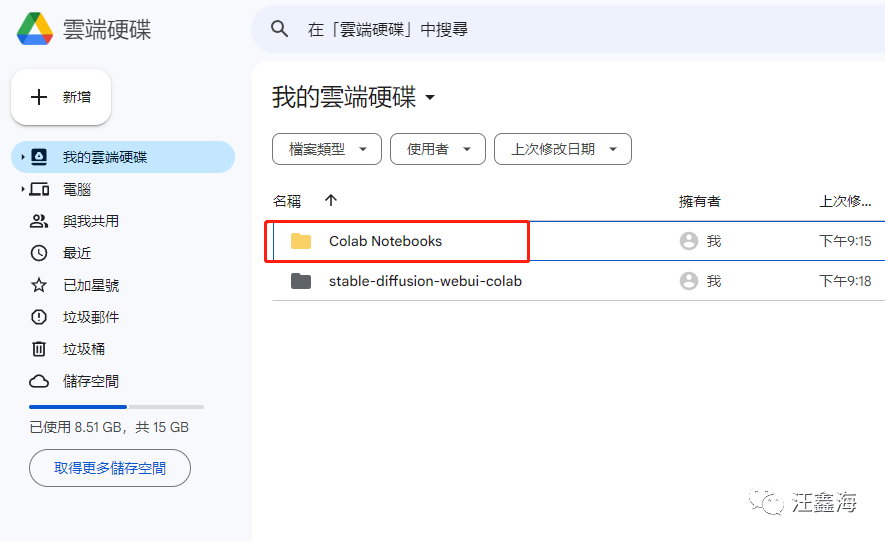Click owner 我 in Colab Notebooks row

714,241
